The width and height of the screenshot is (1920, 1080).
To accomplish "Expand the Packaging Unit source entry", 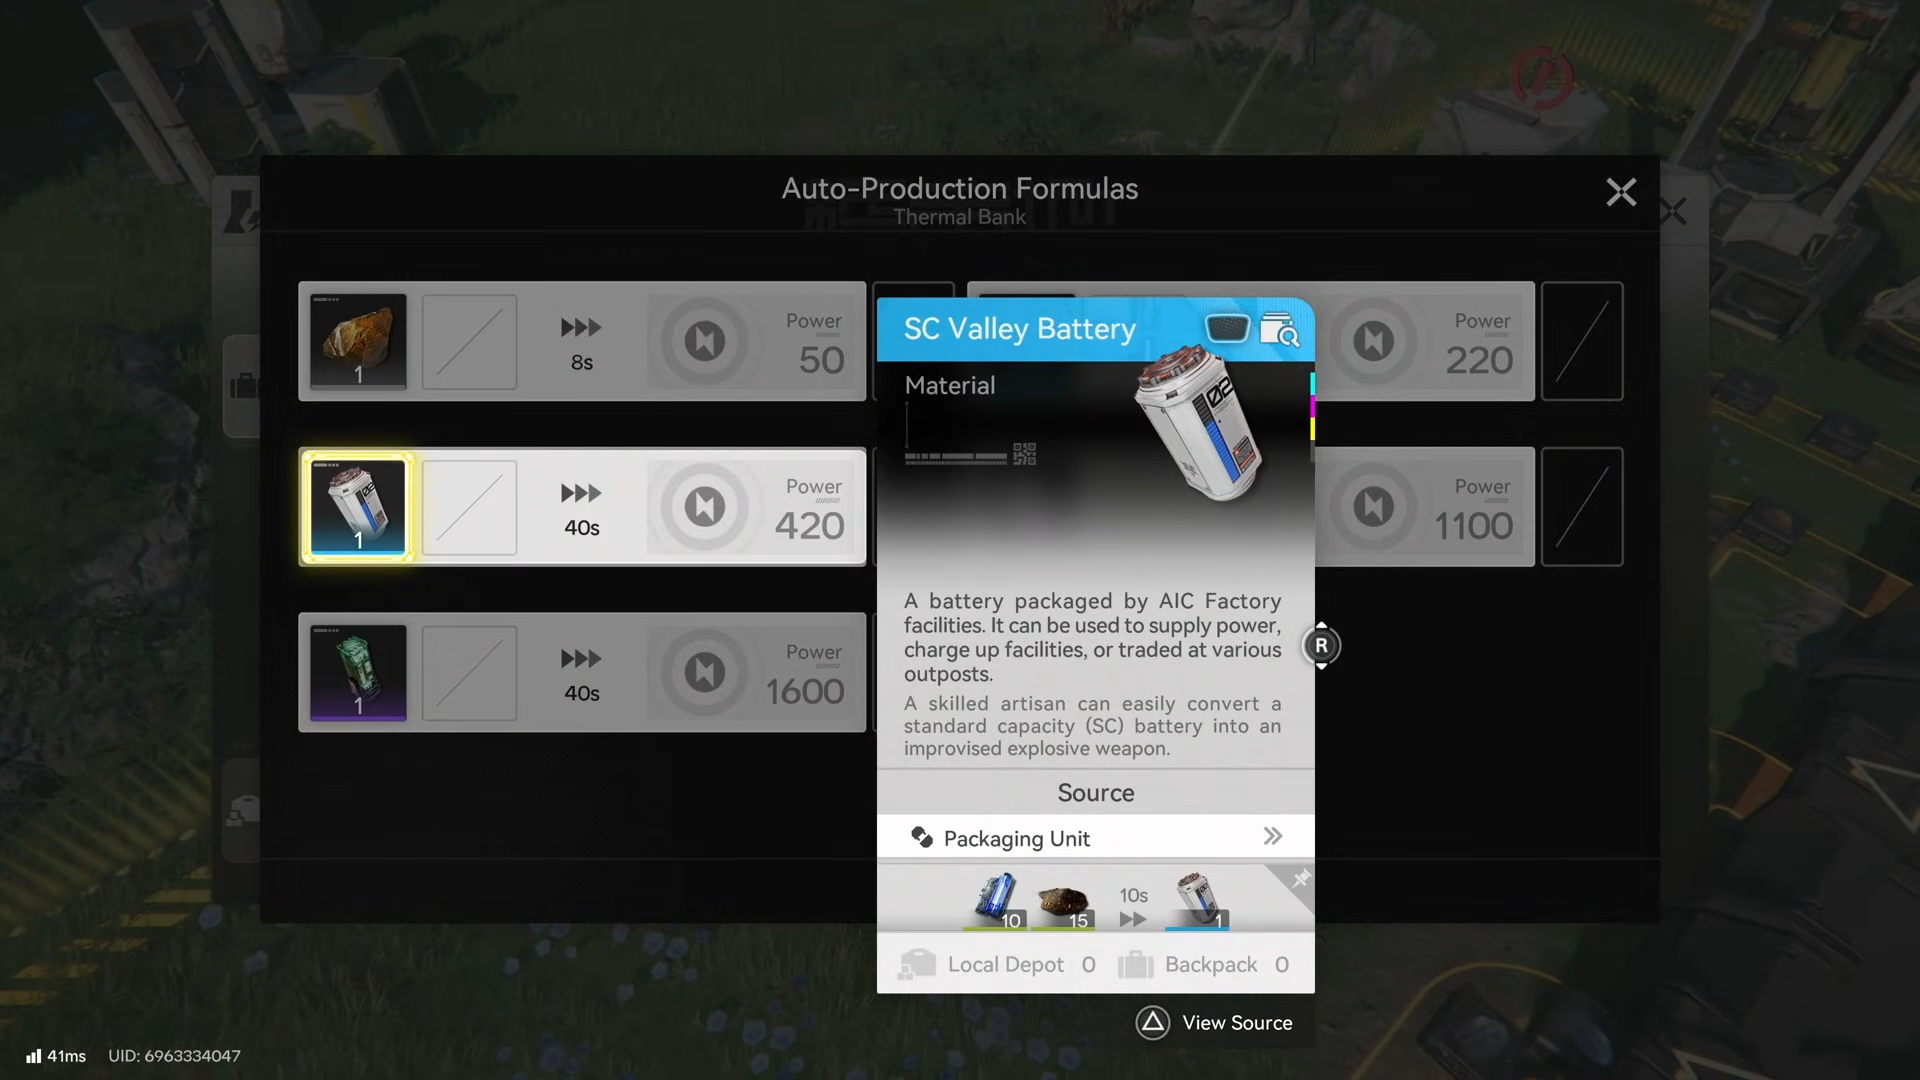I will tap(1272, 837).
